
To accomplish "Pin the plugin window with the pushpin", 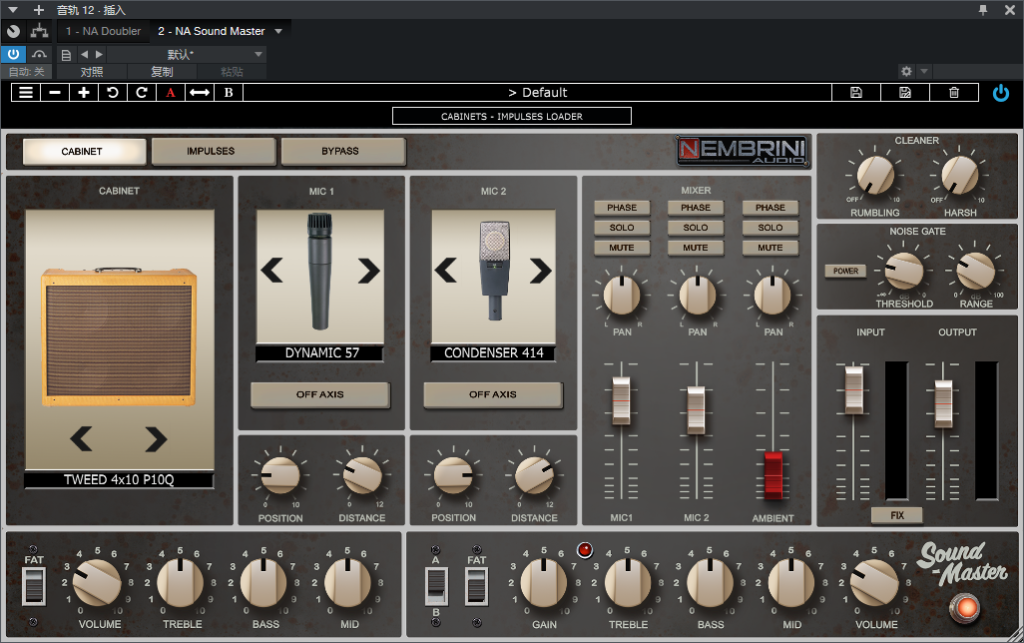I will tap(983, 10).
